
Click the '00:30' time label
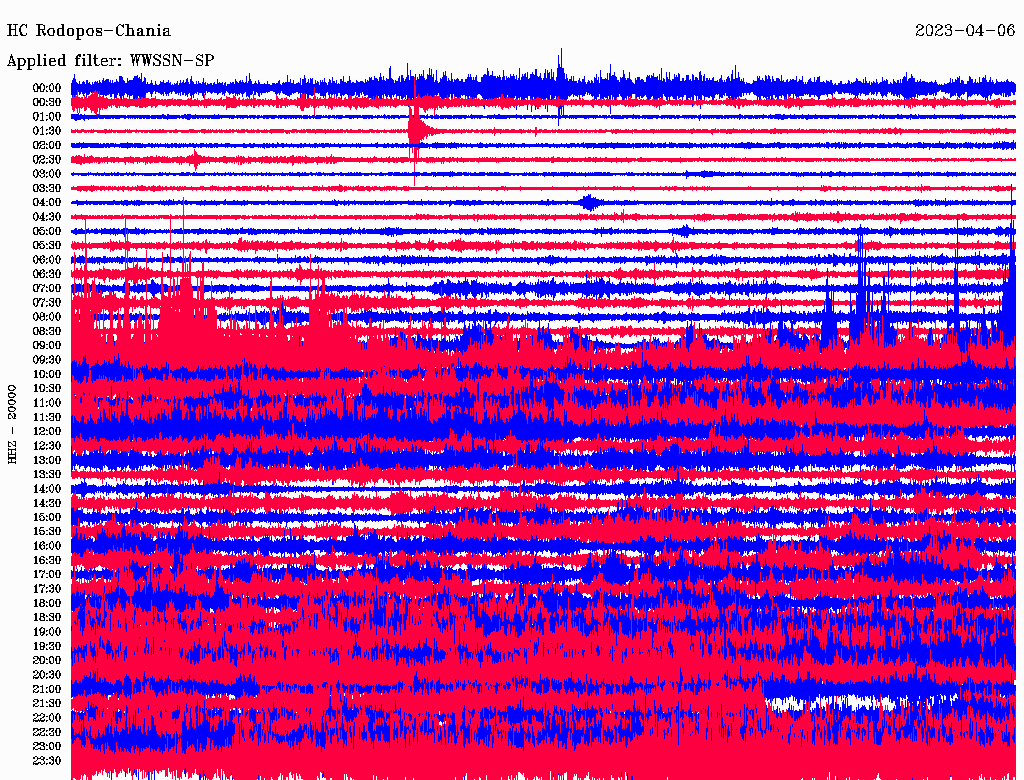[47, 103]
